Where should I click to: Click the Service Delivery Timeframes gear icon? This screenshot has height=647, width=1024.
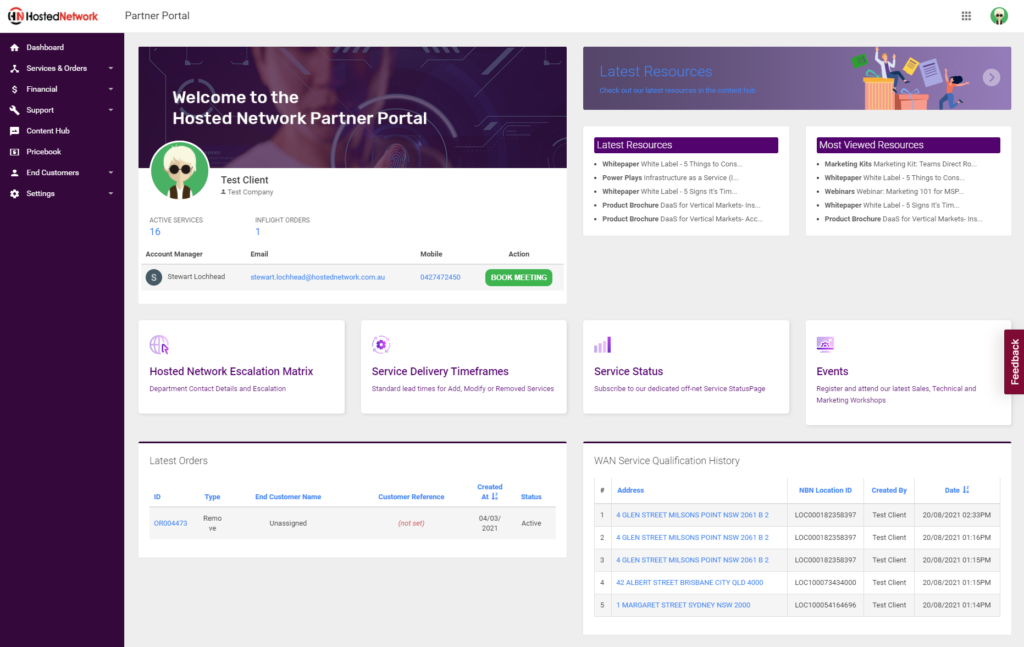tap(381, 344)
